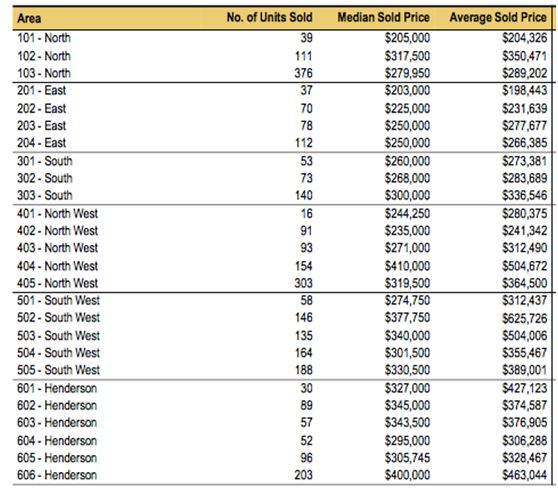Select the 101 - North row label
This screenshot has height=488, width=558.
[44, 38]
